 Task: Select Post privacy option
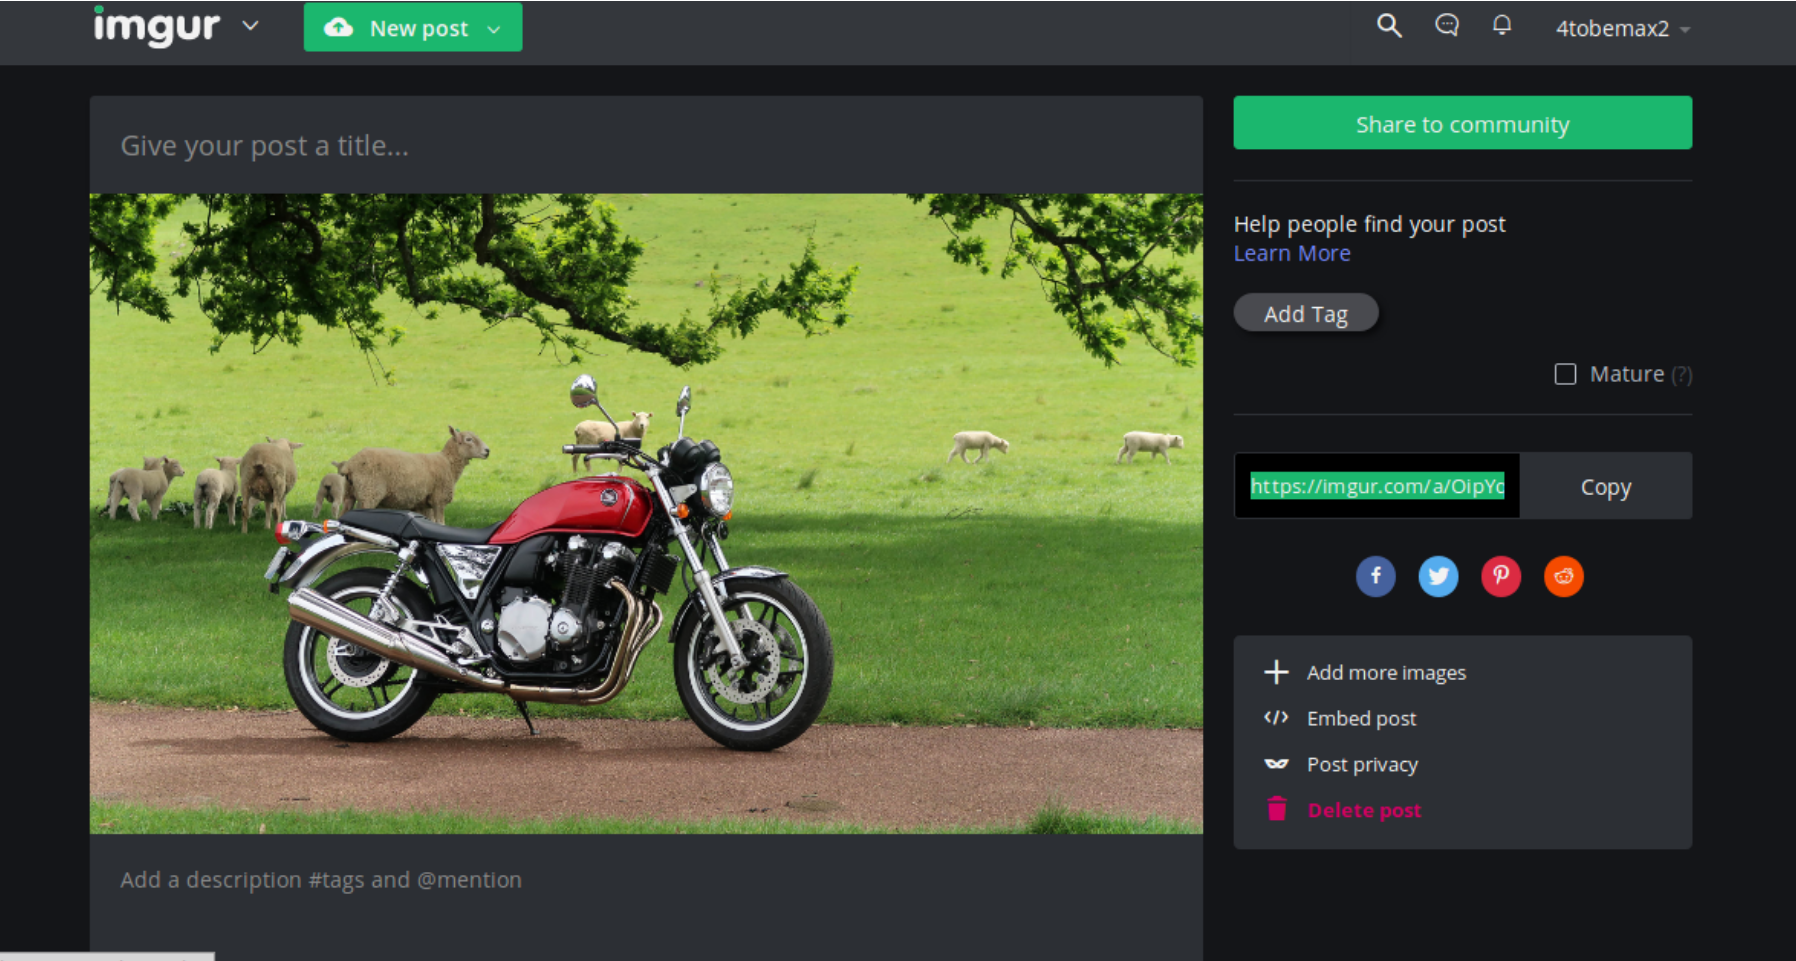coord(1362,764)
